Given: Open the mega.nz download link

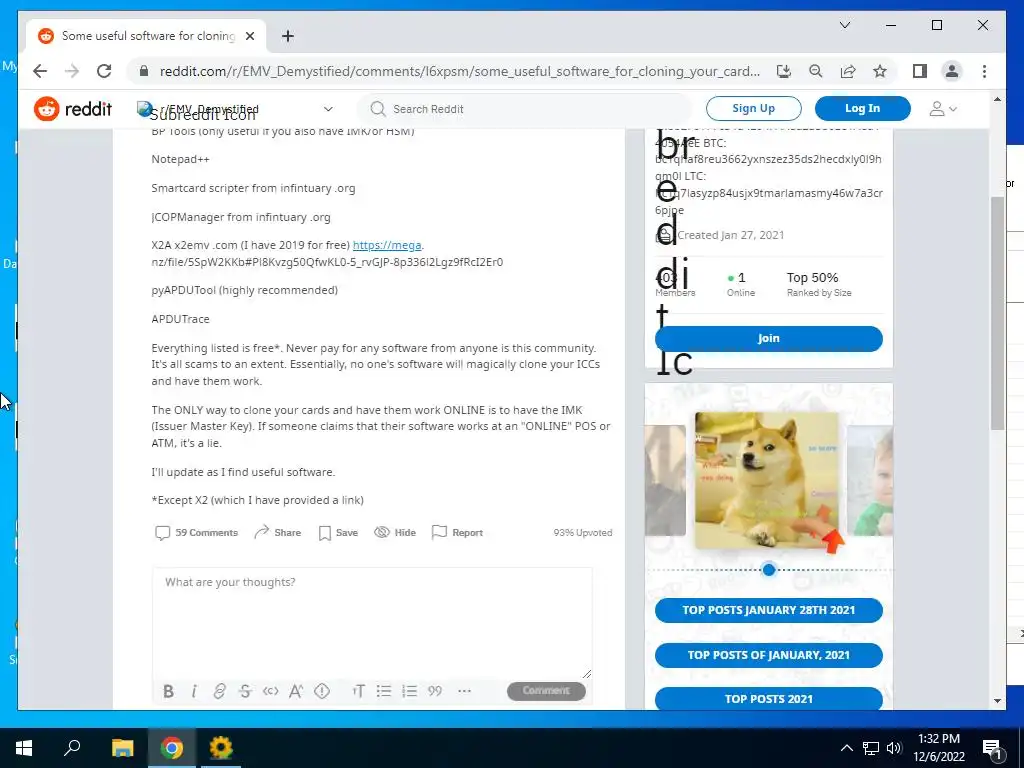Looking at the screenshot, I should coord(387,245).
